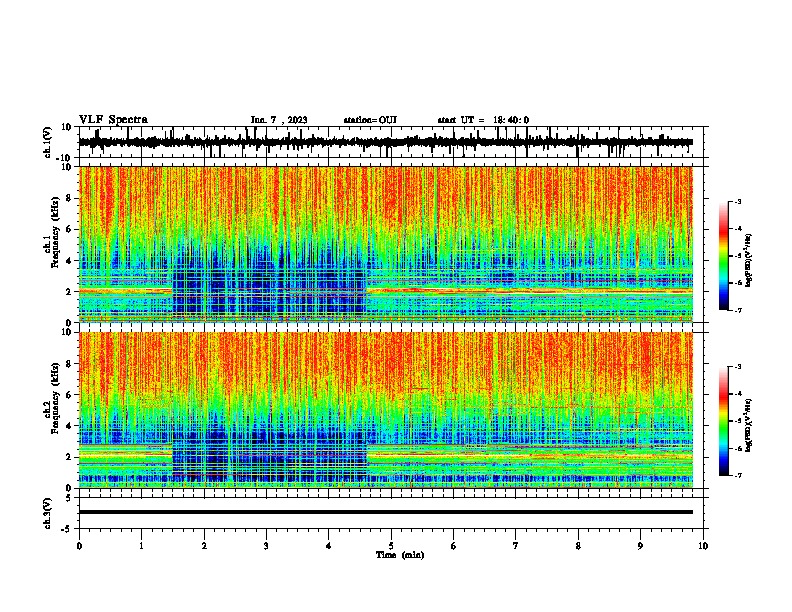Click time axis tick label "7"

click(516, 546)
